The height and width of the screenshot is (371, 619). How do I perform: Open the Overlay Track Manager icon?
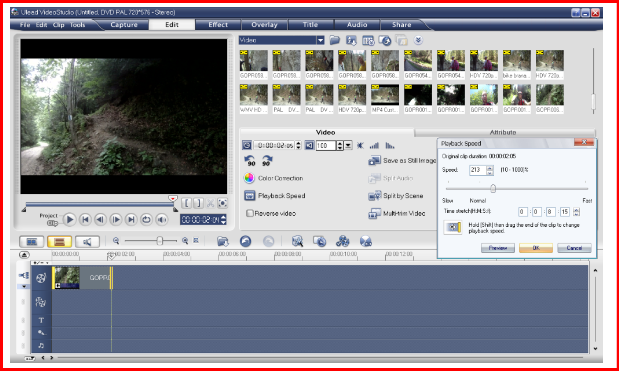[343, 241]
